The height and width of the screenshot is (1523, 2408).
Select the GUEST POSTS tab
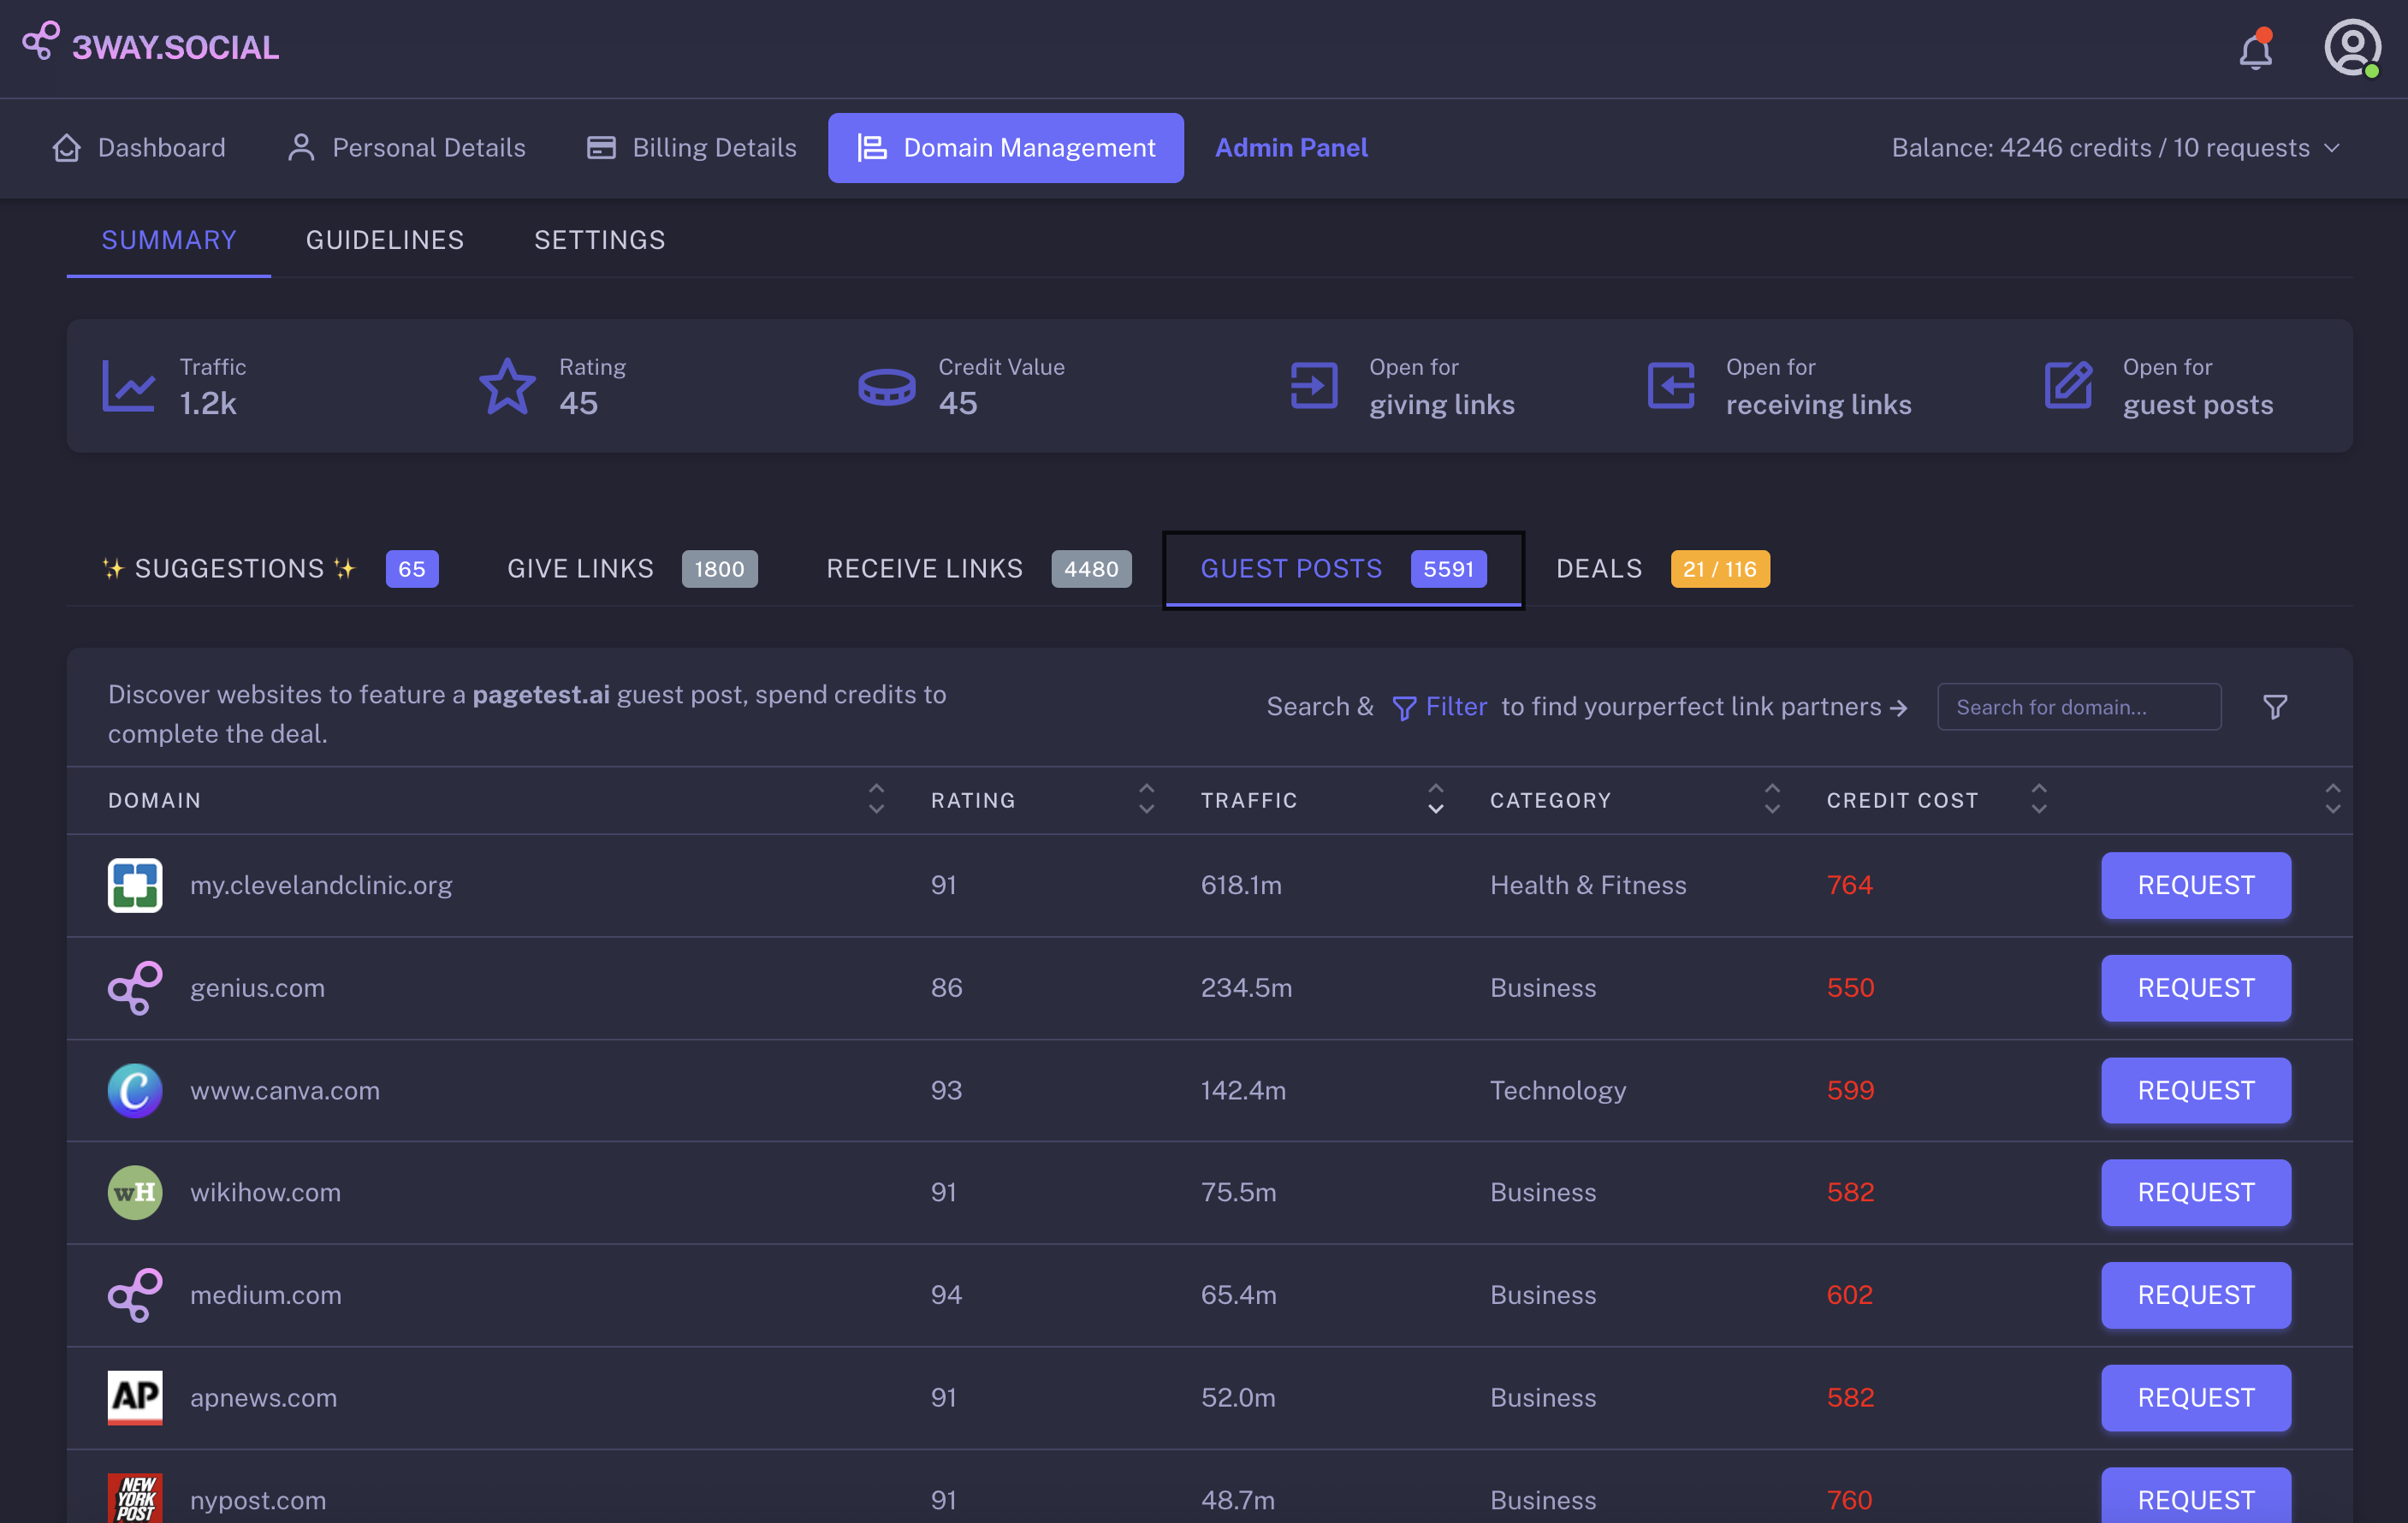click(x=1343, y=569)
